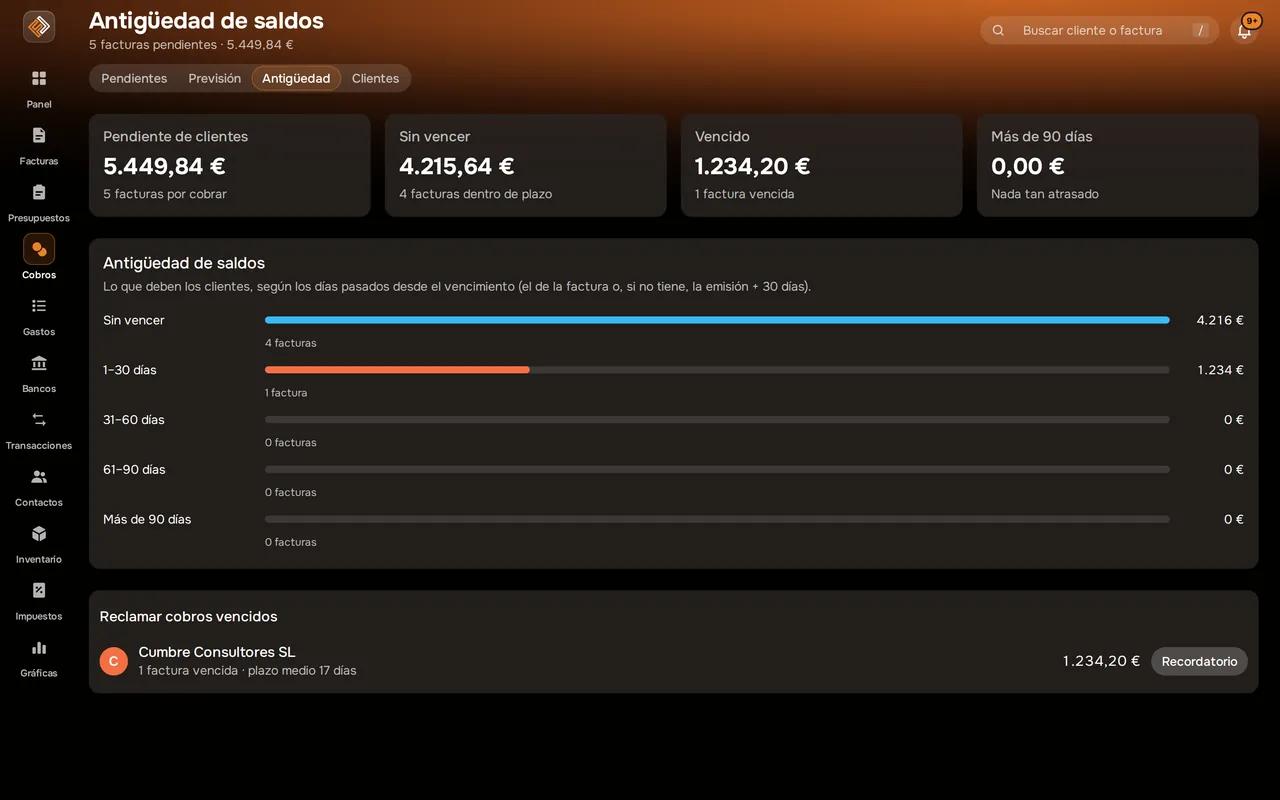Click the 1.234,20 € amount beside Recordatorio
1280x800 pixels.
pyautogui.click(x=1101, y=661)
